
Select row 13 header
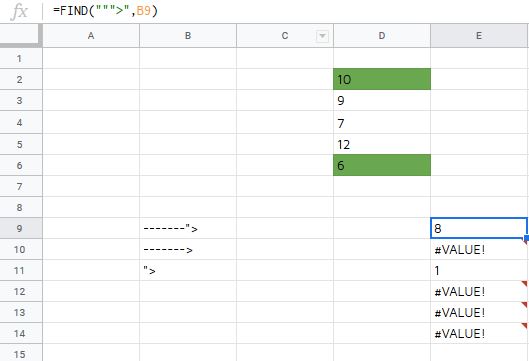[x=20, y=312]
